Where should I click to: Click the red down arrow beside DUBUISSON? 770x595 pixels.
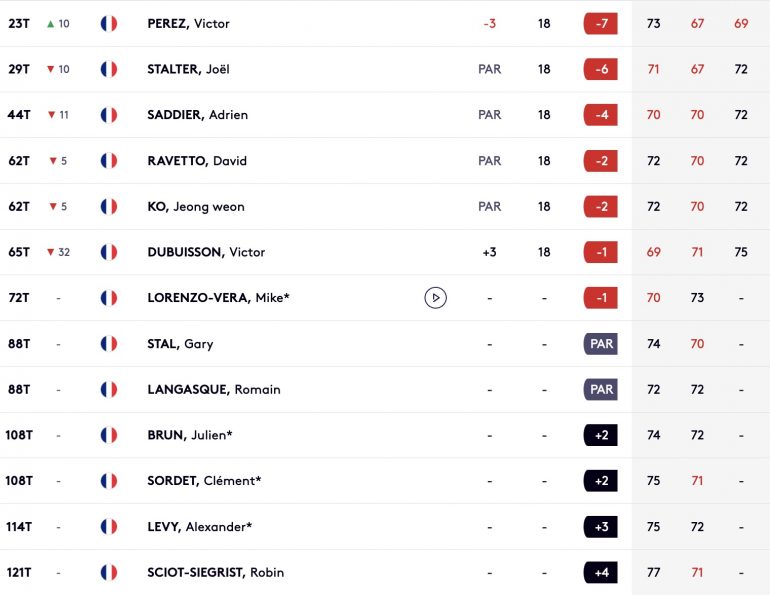click(x=51, y=252)
